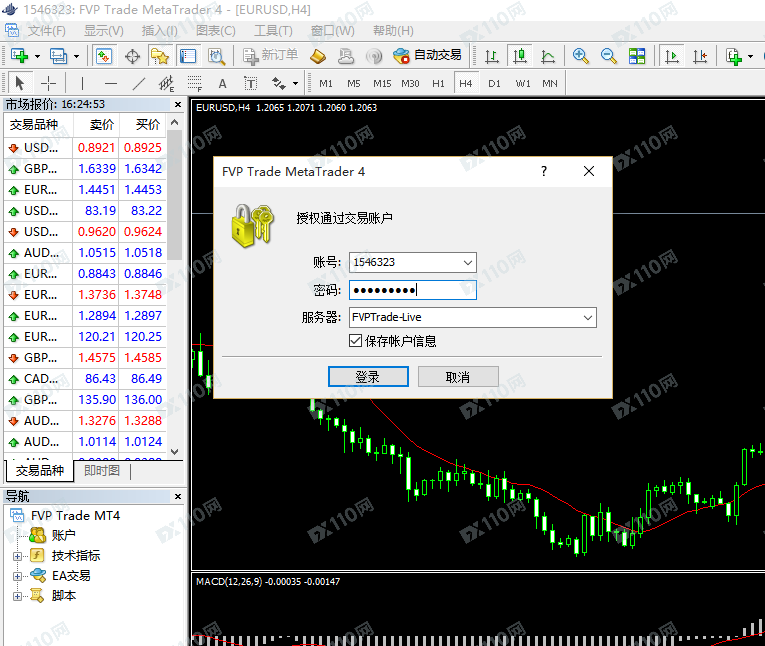Open the 帮助(H) menu
Screen dimensions: 765x646
coord(393,31)
